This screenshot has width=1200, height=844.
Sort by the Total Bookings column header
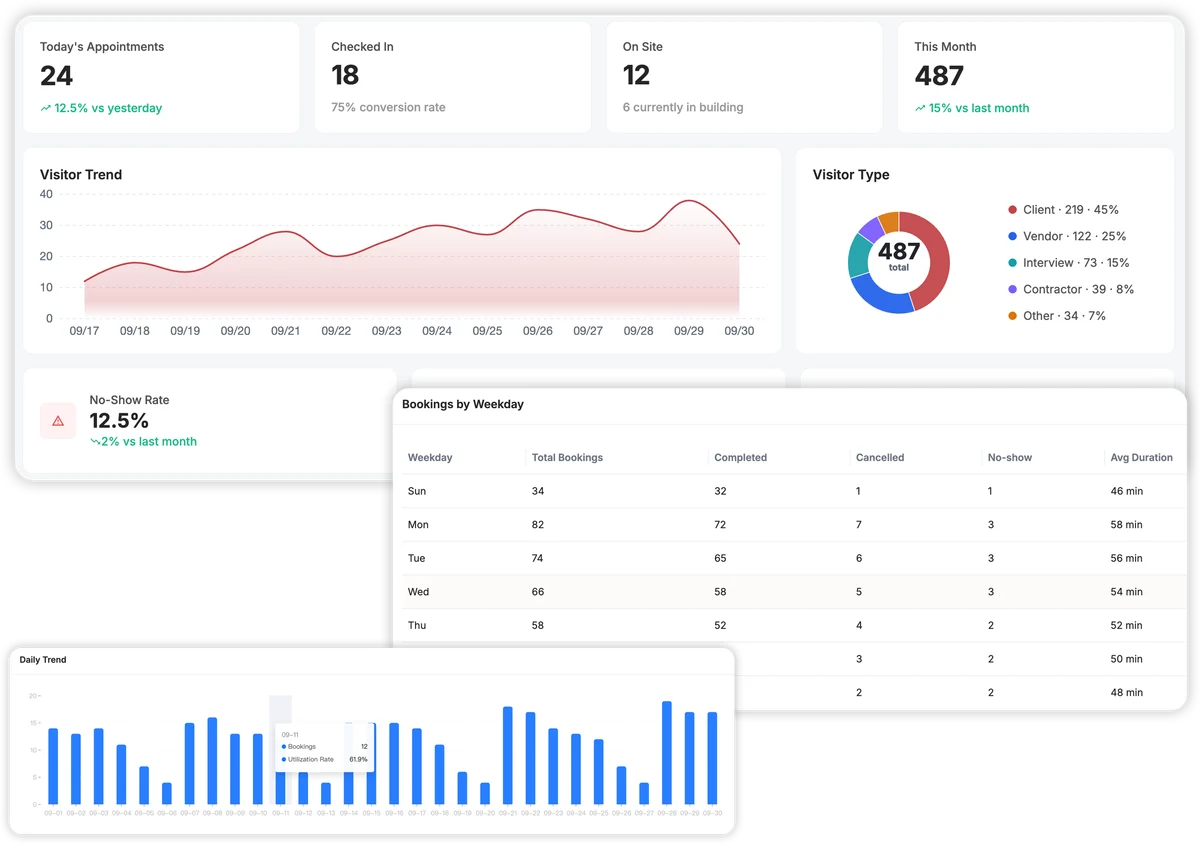coord(567,457)
